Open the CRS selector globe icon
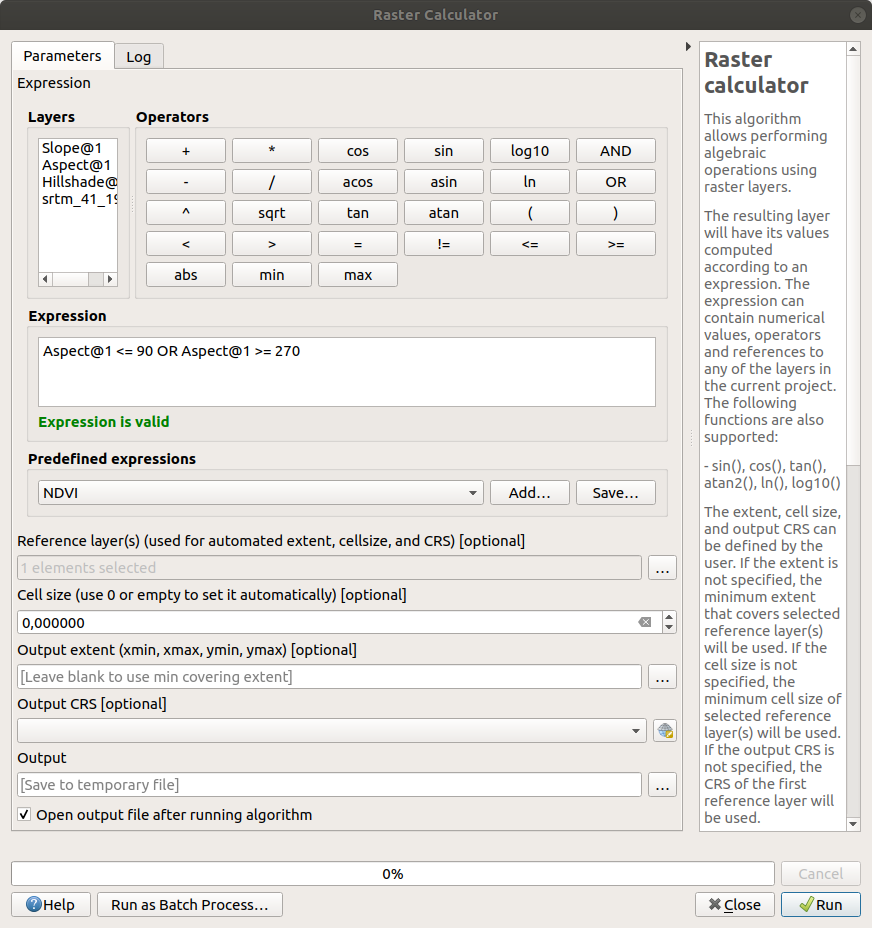The width and height of the screenshot is (872, 928). click(664, 730)
